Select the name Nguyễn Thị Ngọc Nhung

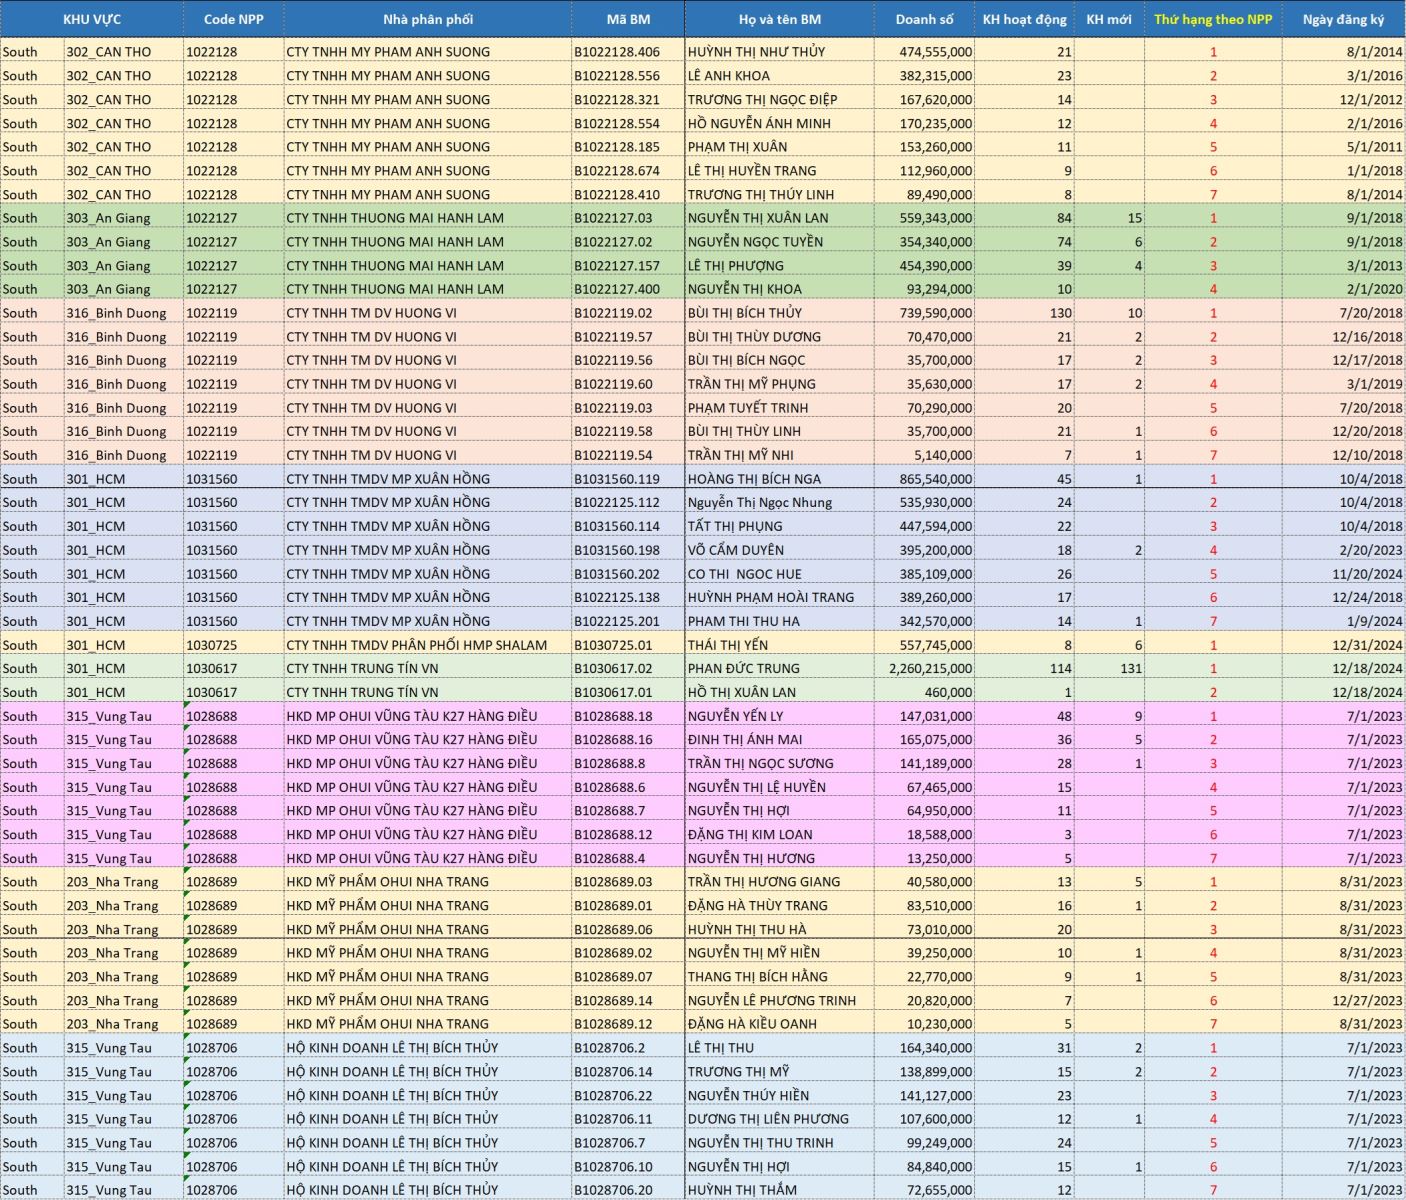tap(760, 503)
